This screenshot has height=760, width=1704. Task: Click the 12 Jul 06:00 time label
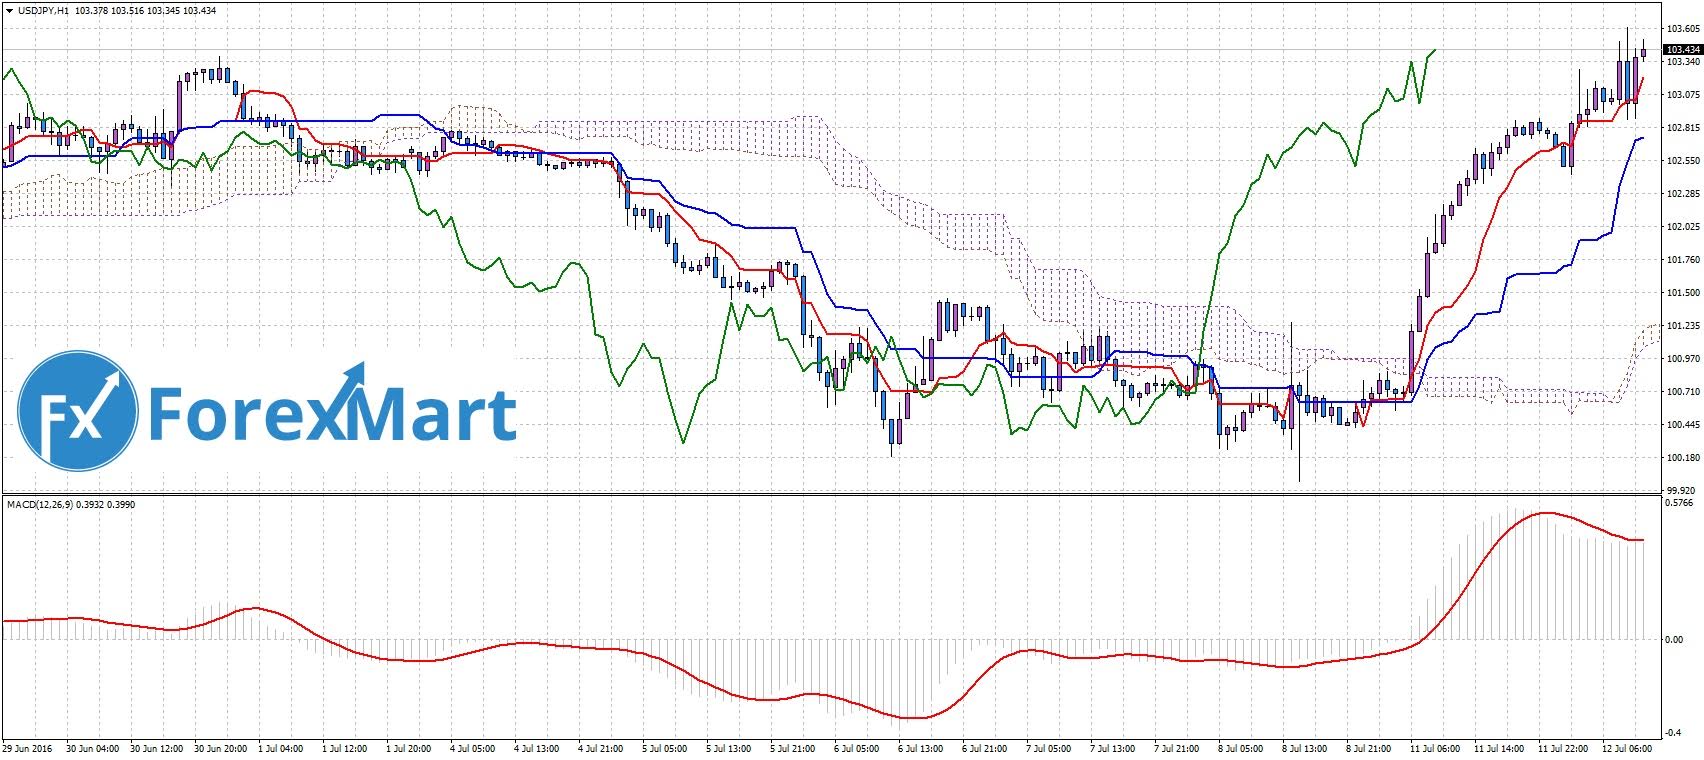point(1628,748)
